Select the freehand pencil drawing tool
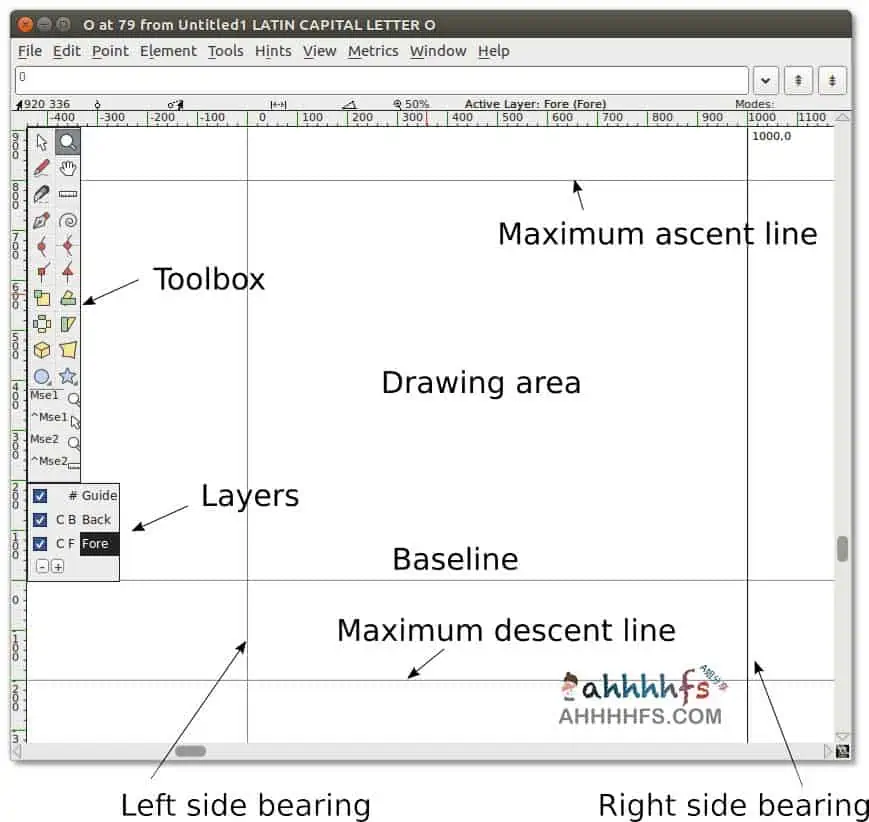This screenshot has width=869, height=822. coord(42,168)
